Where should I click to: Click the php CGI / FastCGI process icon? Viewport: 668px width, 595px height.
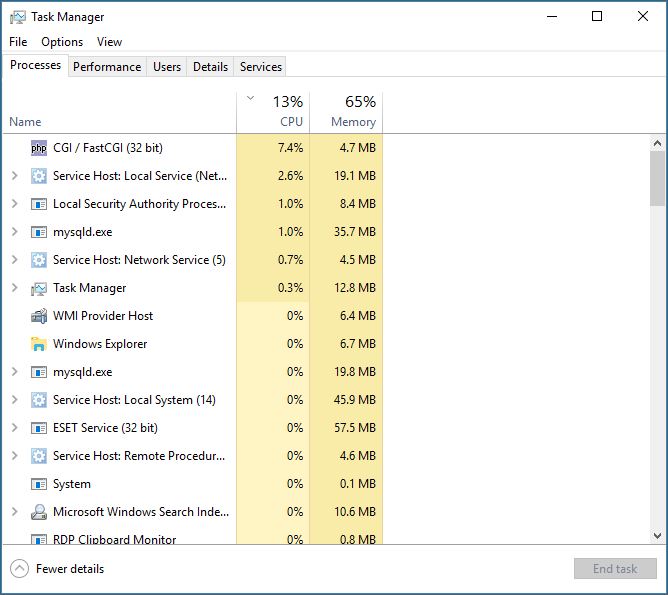pyautogui.click(x=39, y=148)
